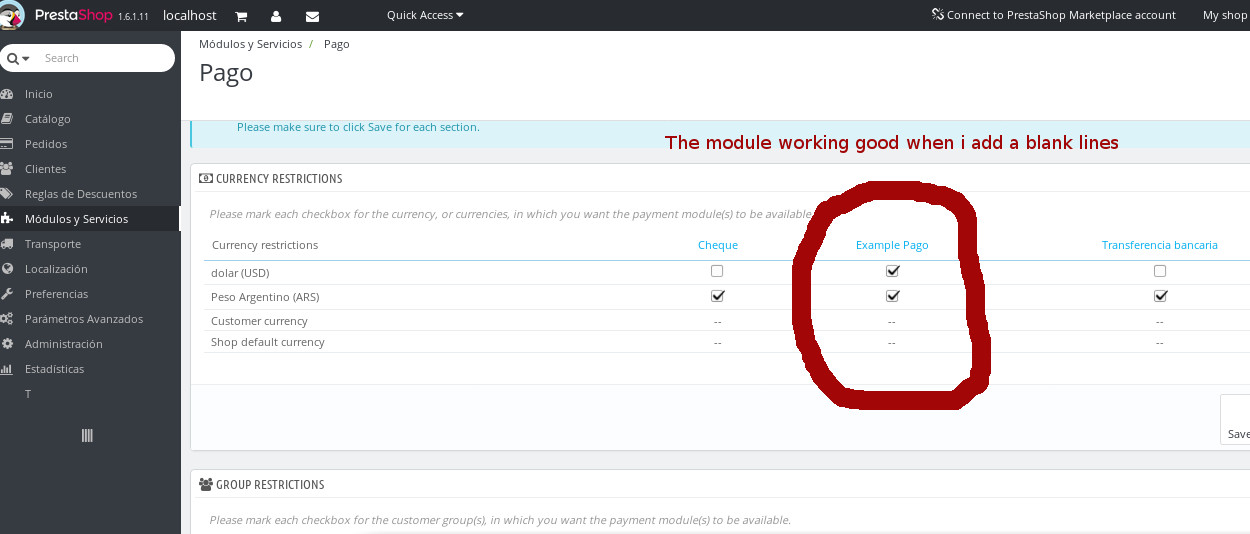
Task: Click the Reglas de Descuentos tags icon
Action: pyautogui.click(x=6, y=194)
